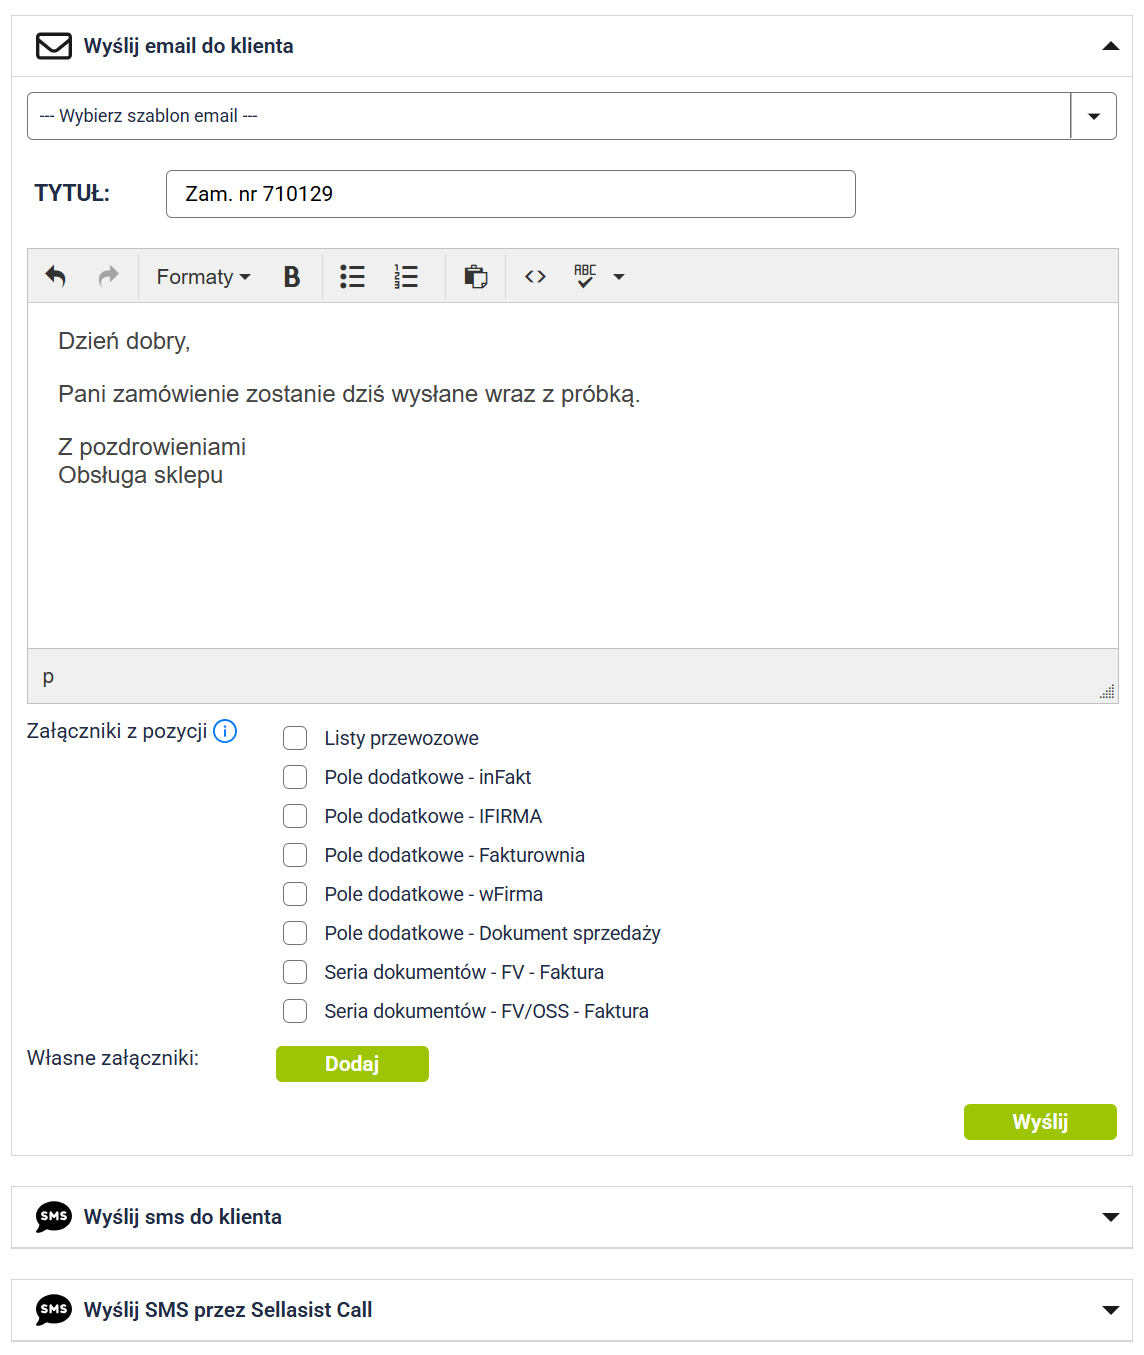Click into the TYTUŁ subject field

pos(510,194)
